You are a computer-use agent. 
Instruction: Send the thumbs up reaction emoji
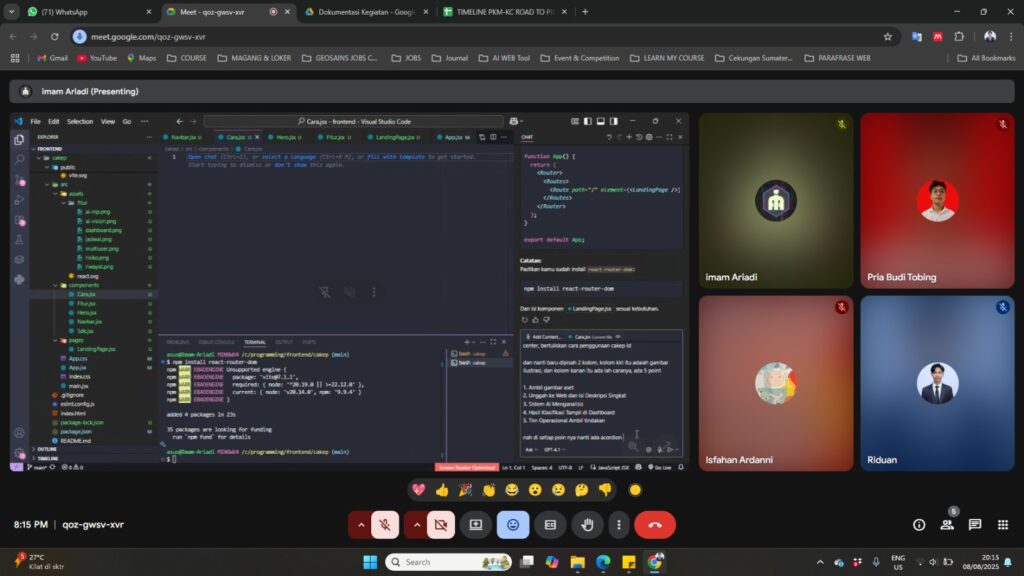click(442, 490)
